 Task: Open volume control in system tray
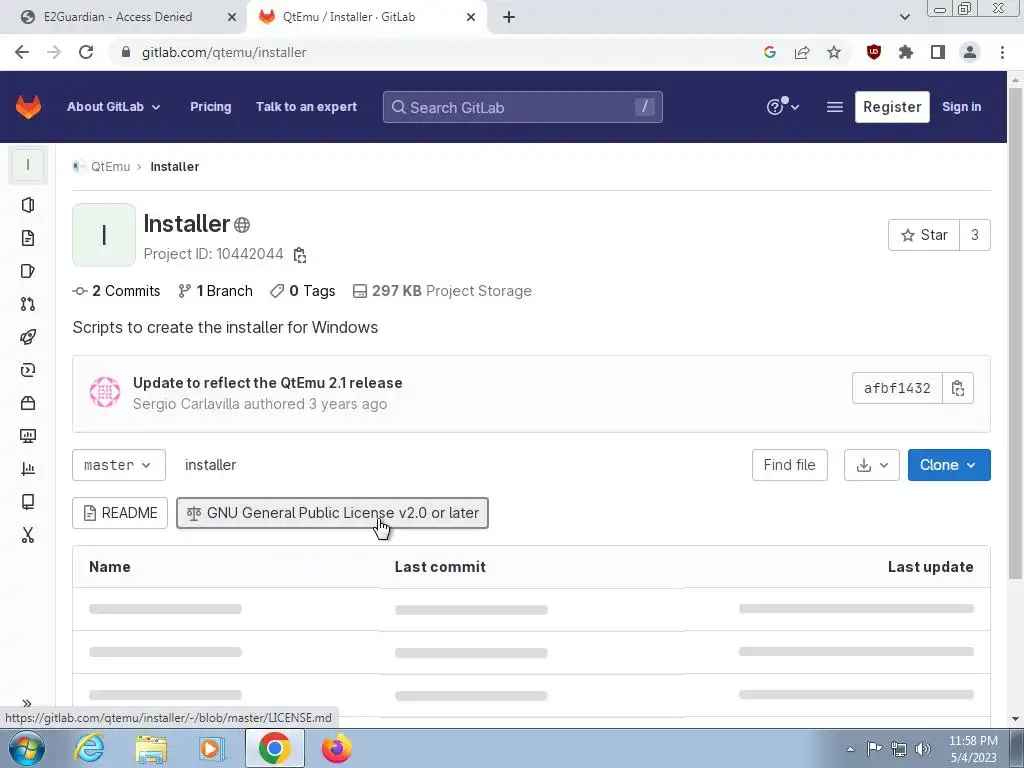pyautogui.click(x=923, y=749)
